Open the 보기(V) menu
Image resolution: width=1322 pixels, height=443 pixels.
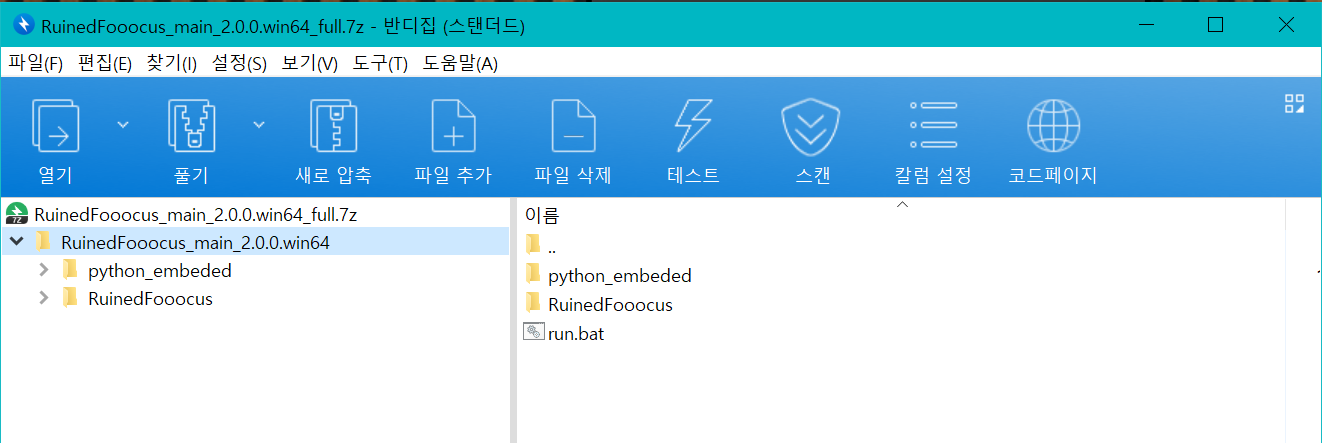[310, 63]
